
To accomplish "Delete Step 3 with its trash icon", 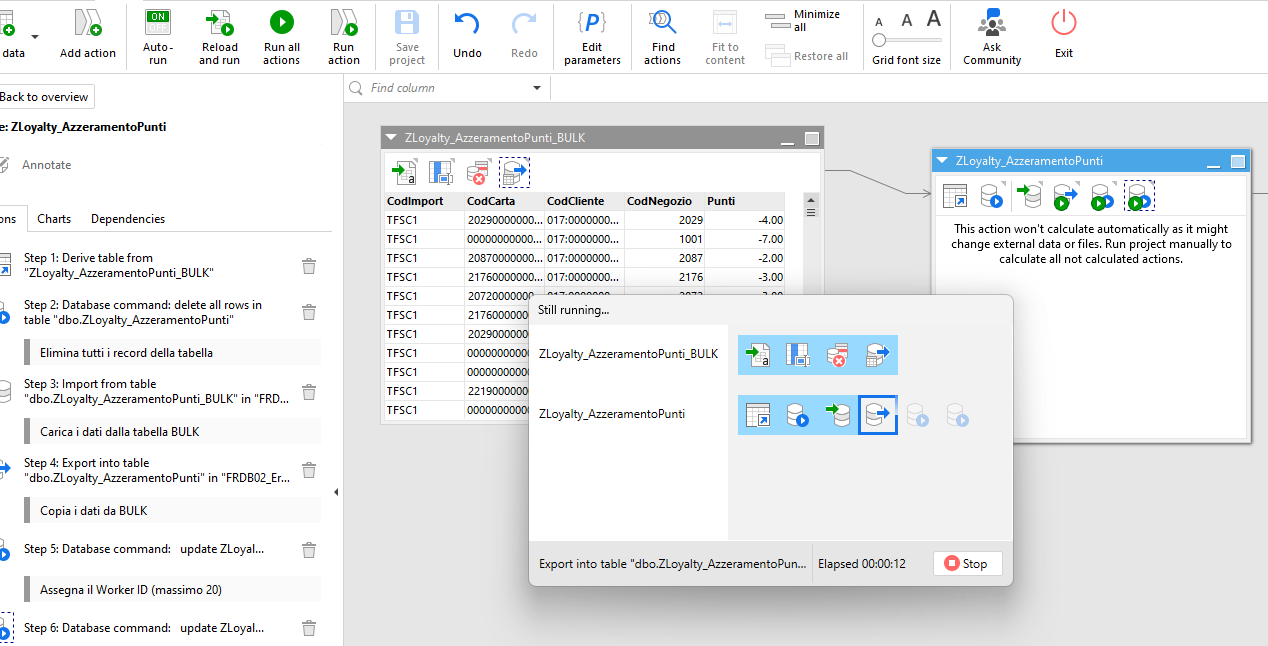I will (x=309, y=391).
